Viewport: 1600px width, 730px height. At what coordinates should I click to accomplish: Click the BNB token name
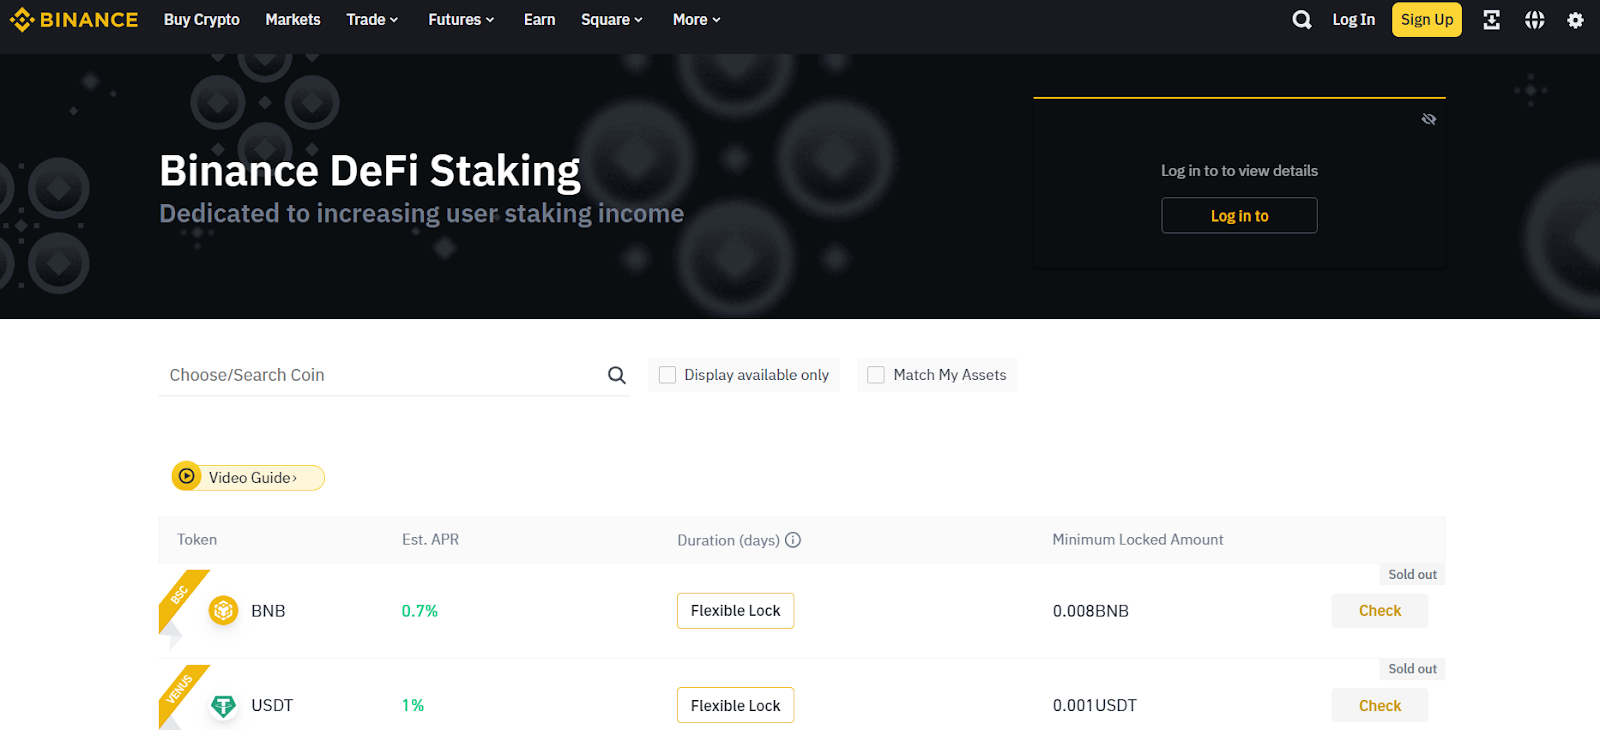(x=268, y=611)
